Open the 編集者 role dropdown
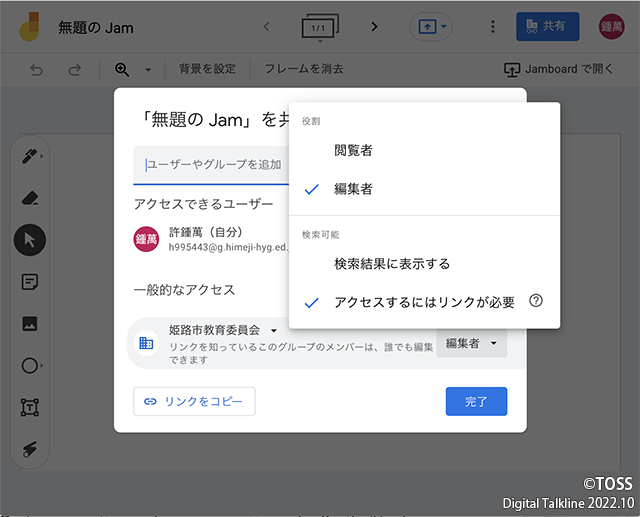640x517 pixels. pos(471,343)
